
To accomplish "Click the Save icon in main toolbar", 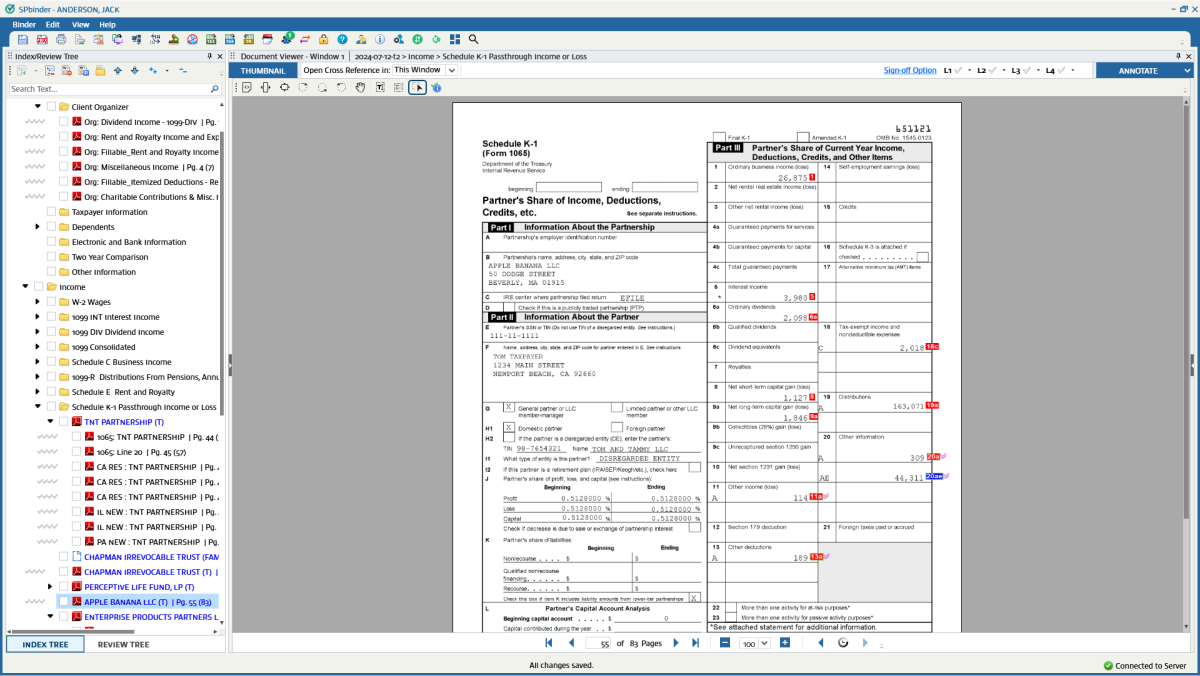I will [23, 39].
